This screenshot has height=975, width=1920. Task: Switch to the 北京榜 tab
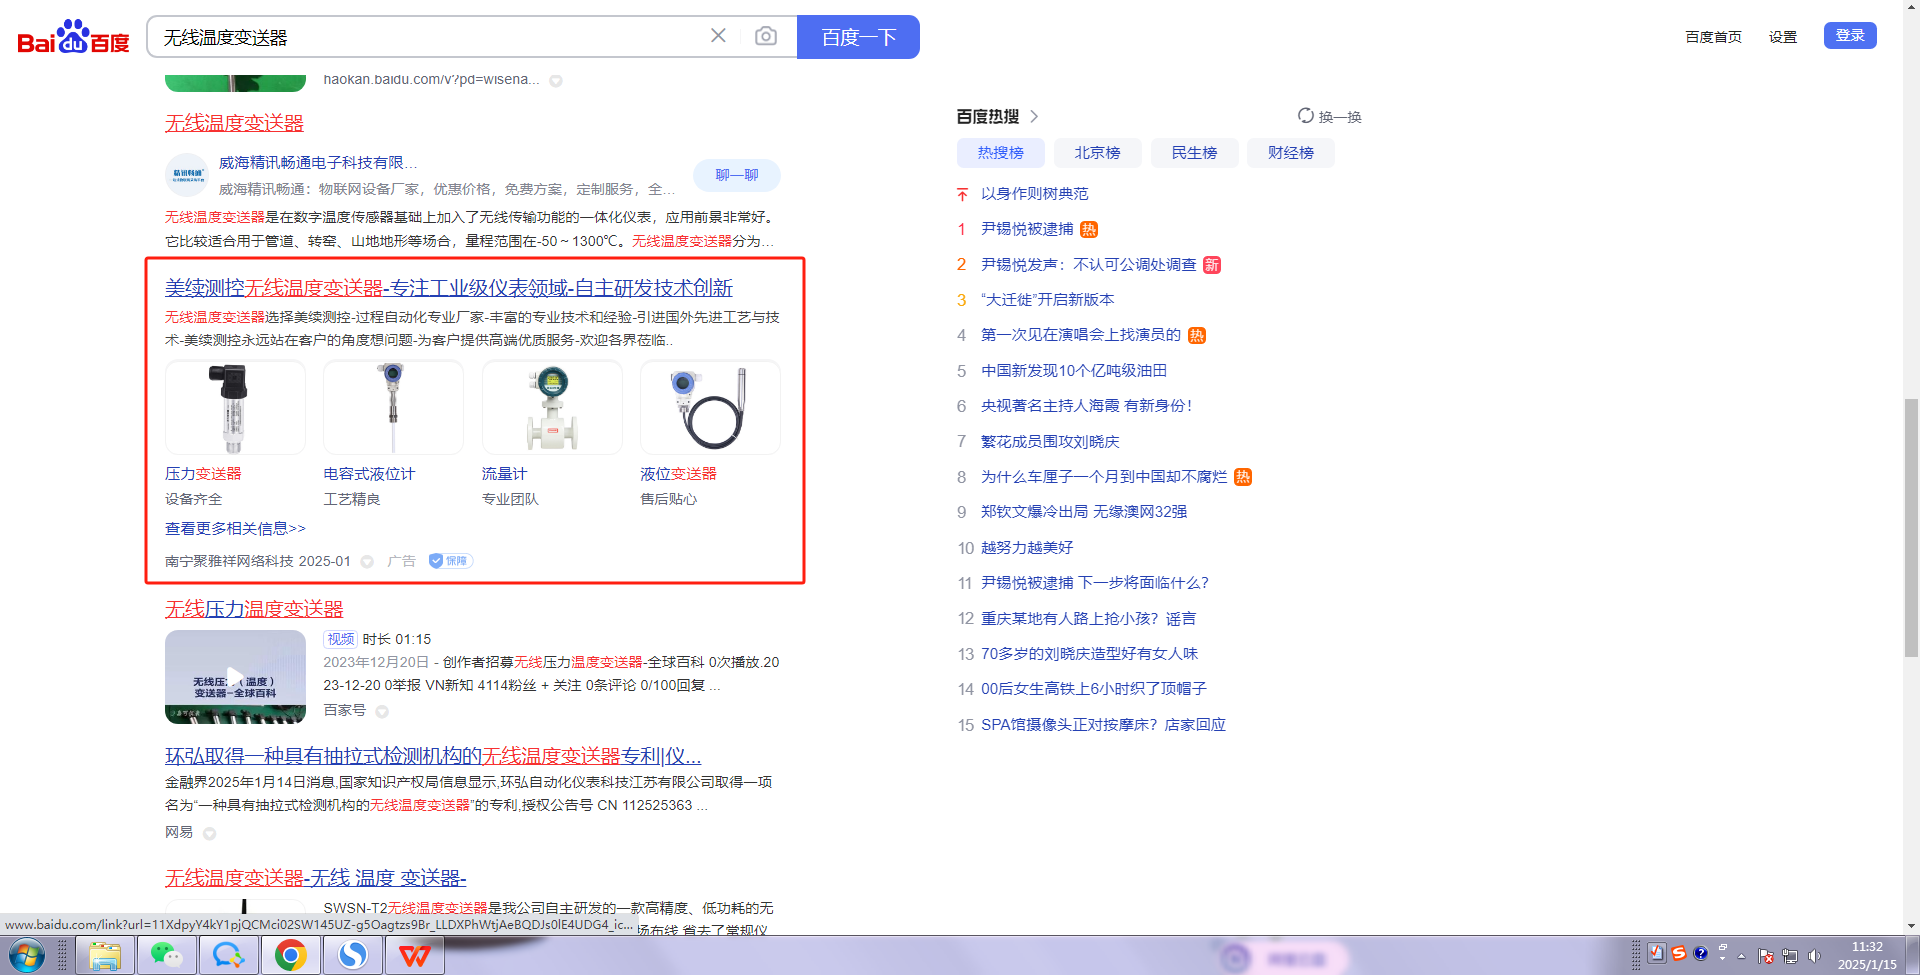click(x=1097, y=153)
